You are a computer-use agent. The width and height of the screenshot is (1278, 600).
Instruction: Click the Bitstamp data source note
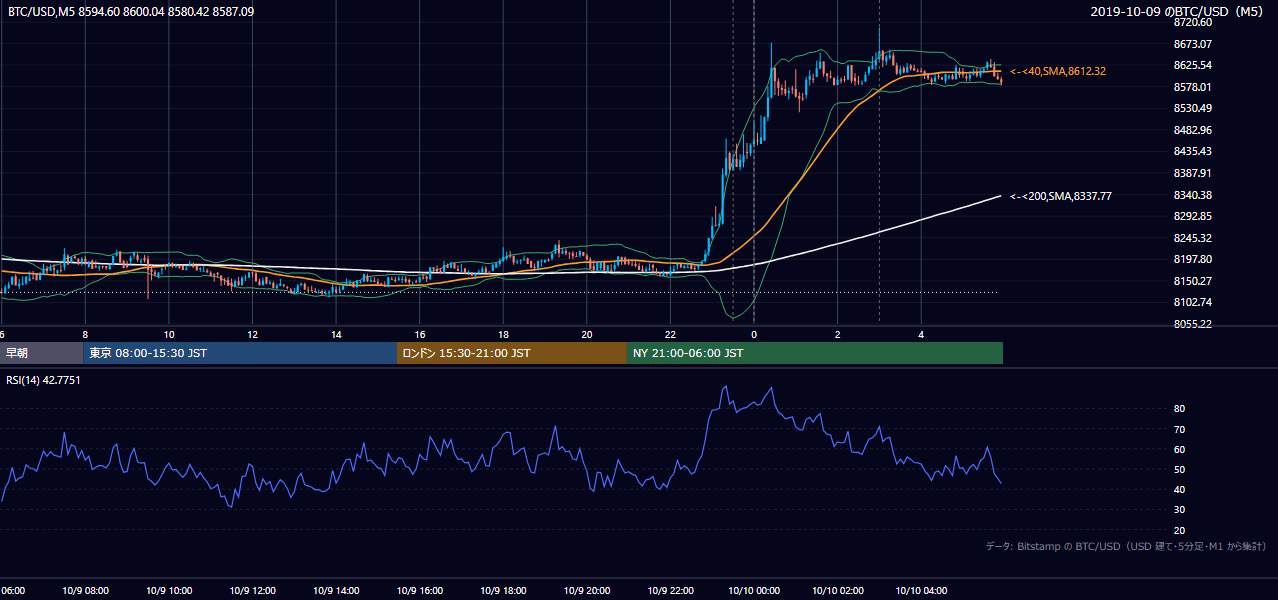[x=1126, y=546]
